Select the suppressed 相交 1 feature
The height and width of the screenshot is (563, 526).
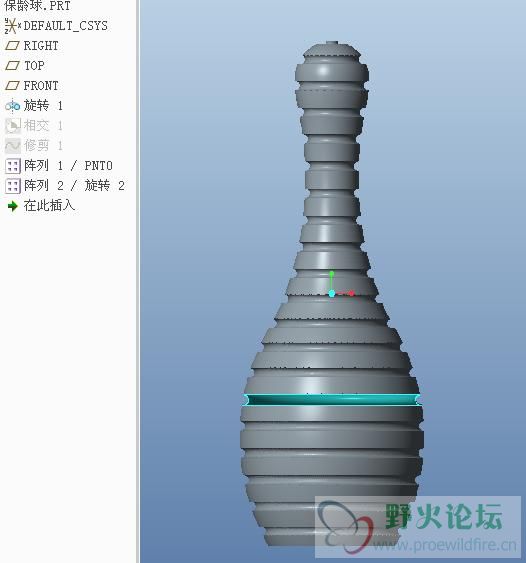[x=43, y=126]
